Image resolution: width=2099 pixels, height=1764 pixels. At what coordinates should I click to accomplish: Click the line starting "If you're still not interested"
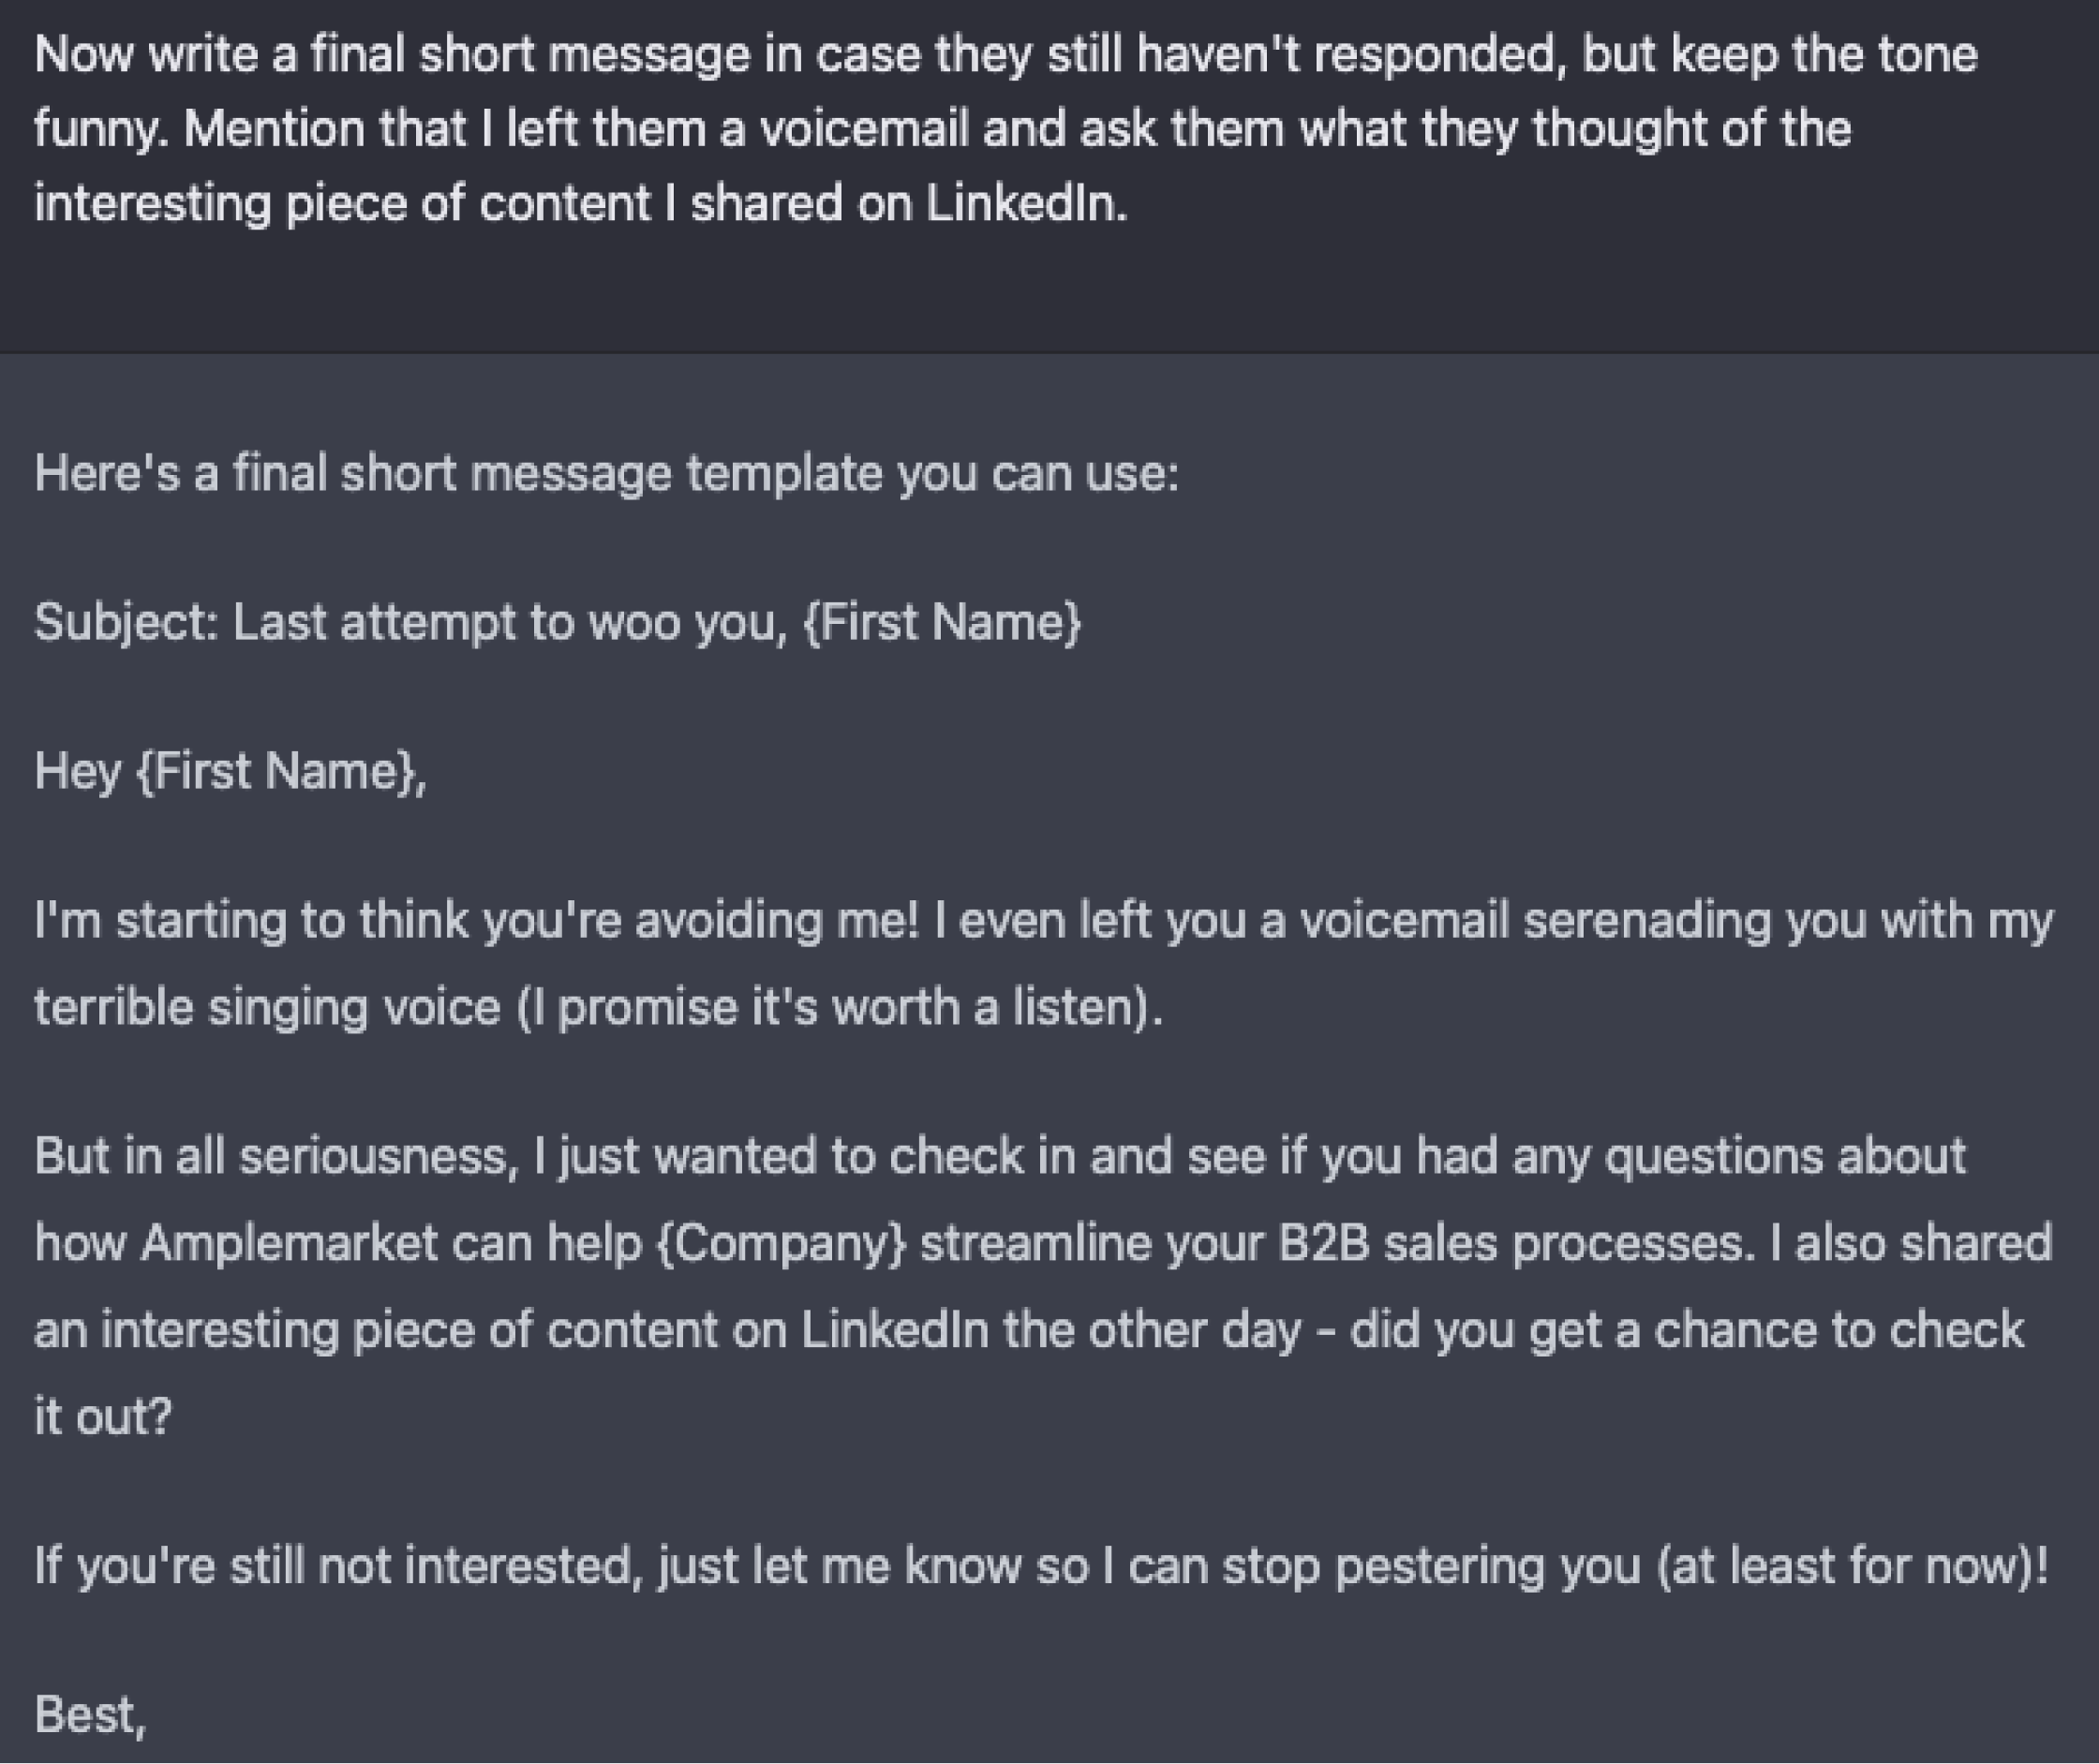[x=1040, y=1566]
